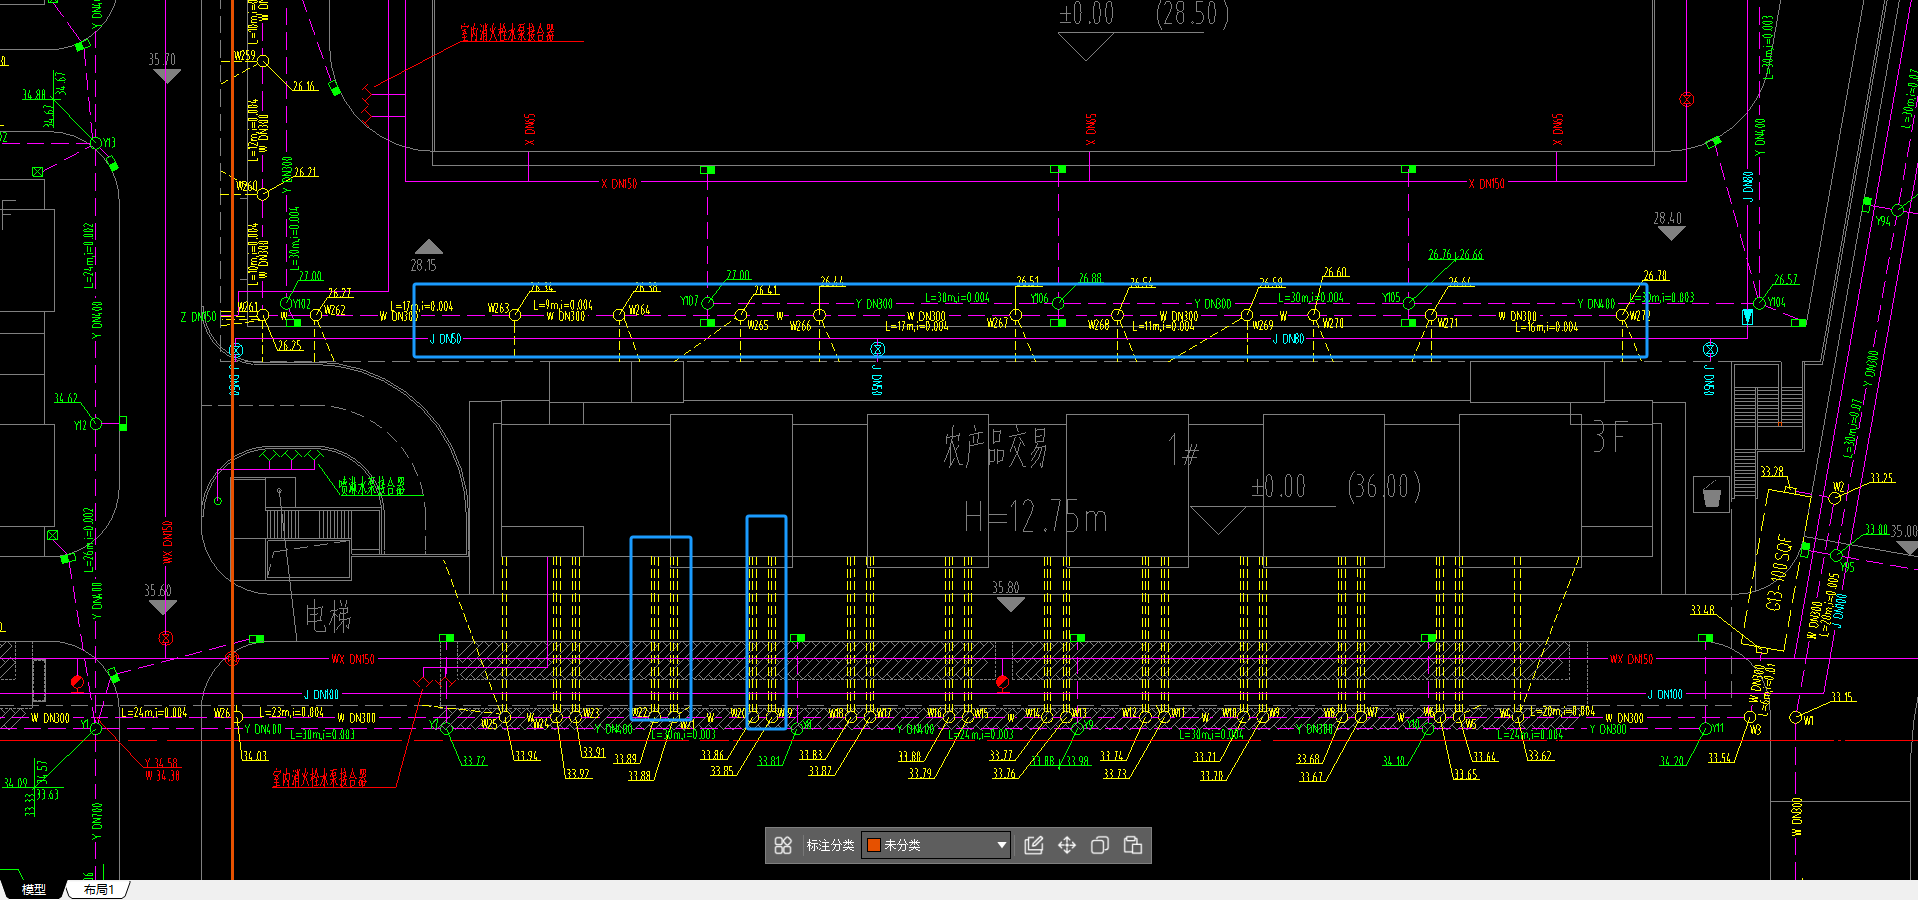Click manhole label W260
Viewport: 1918px width, 900px height.
tap(246, 186)
